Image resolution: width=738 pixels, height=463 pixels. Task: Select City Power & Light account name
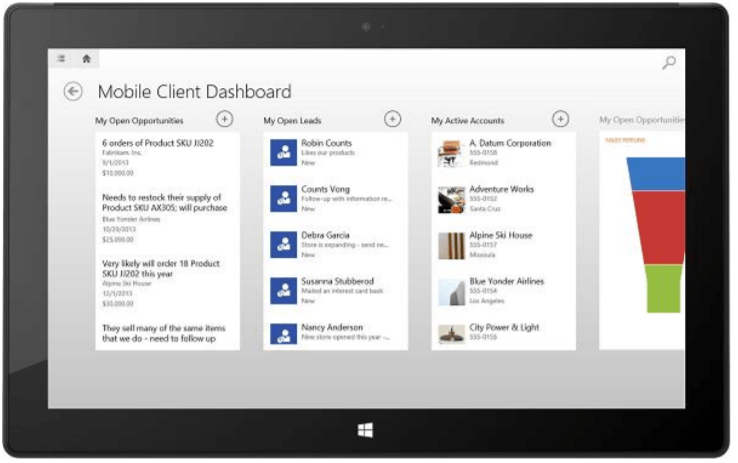[504, 327]
